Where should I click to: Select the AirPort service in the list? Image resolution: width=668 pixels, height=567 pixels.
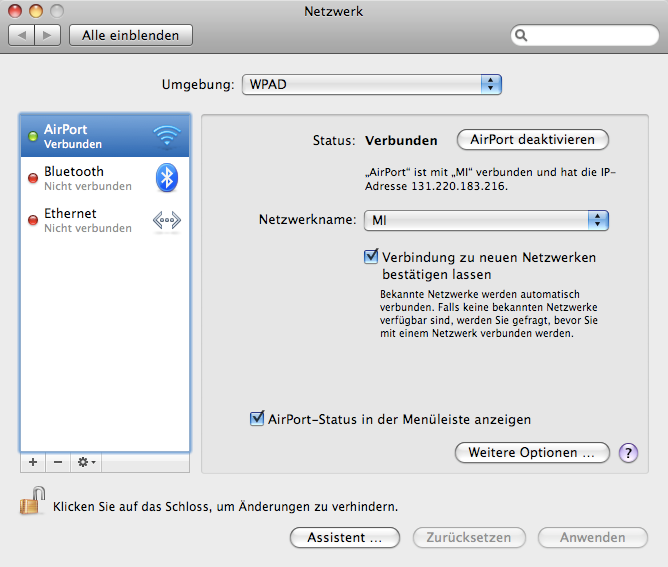(x=105, y=136)
